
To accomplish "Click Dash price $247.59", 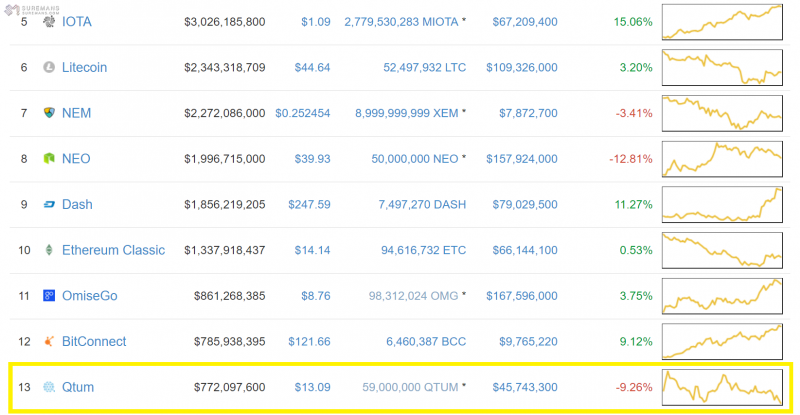I will pos(309,204).
